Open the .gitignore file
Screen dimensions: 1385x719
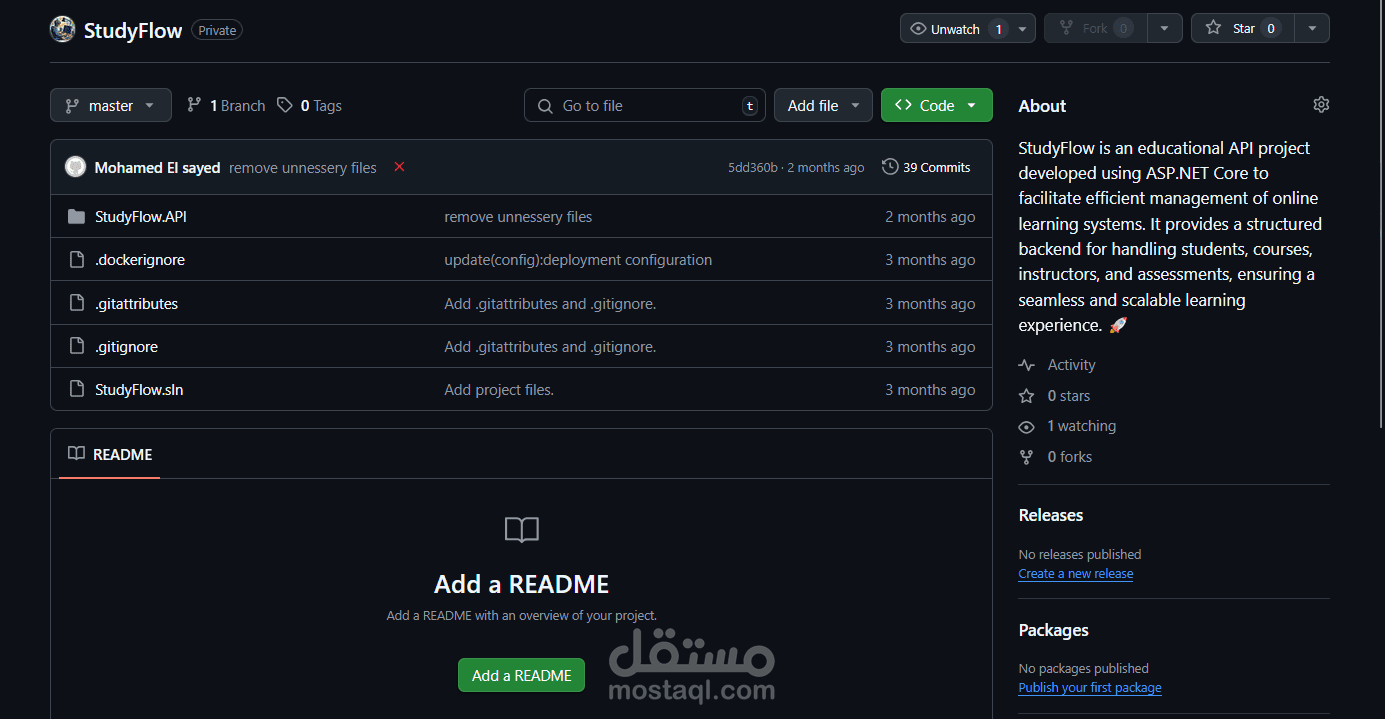pos(126,347)
